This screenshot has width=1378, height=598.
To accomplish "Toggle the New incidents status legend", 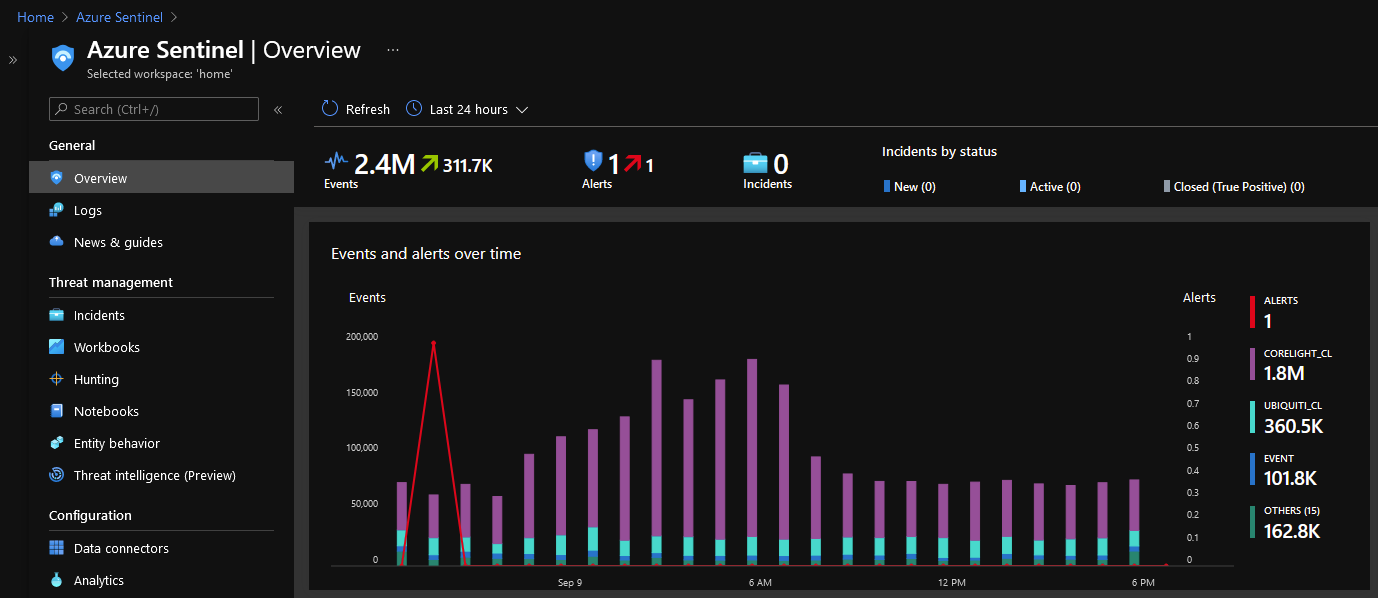I will click(x=907, y=186).
